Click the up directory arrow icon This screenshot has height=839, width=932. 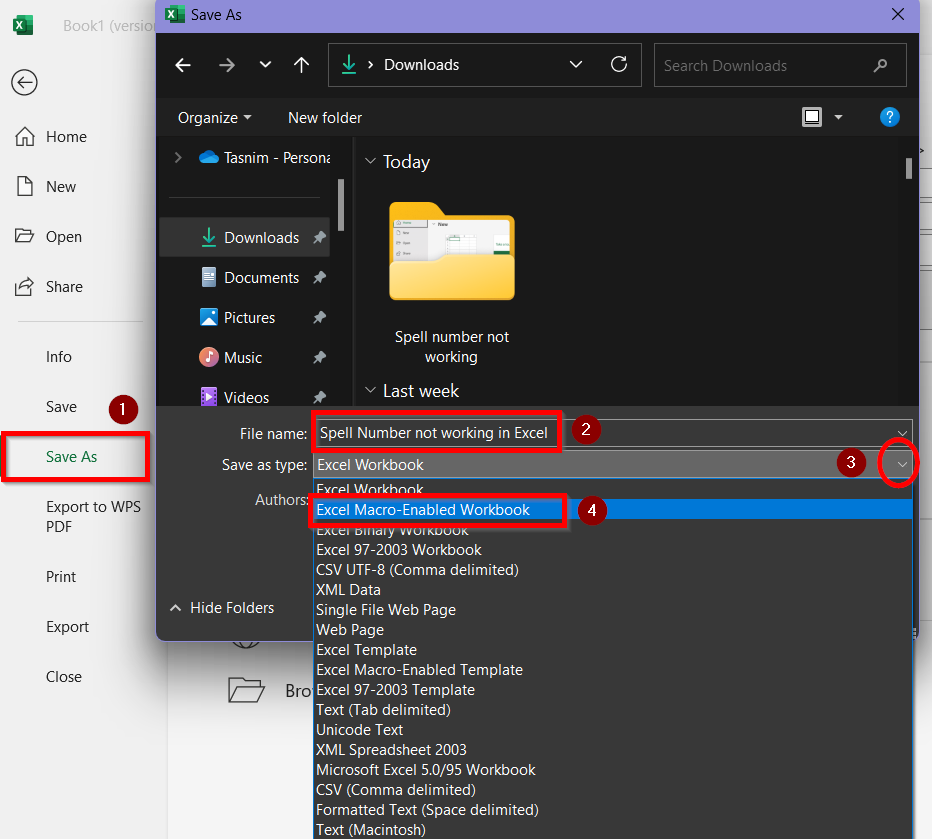pyautogui.click(x=302, y=65)
